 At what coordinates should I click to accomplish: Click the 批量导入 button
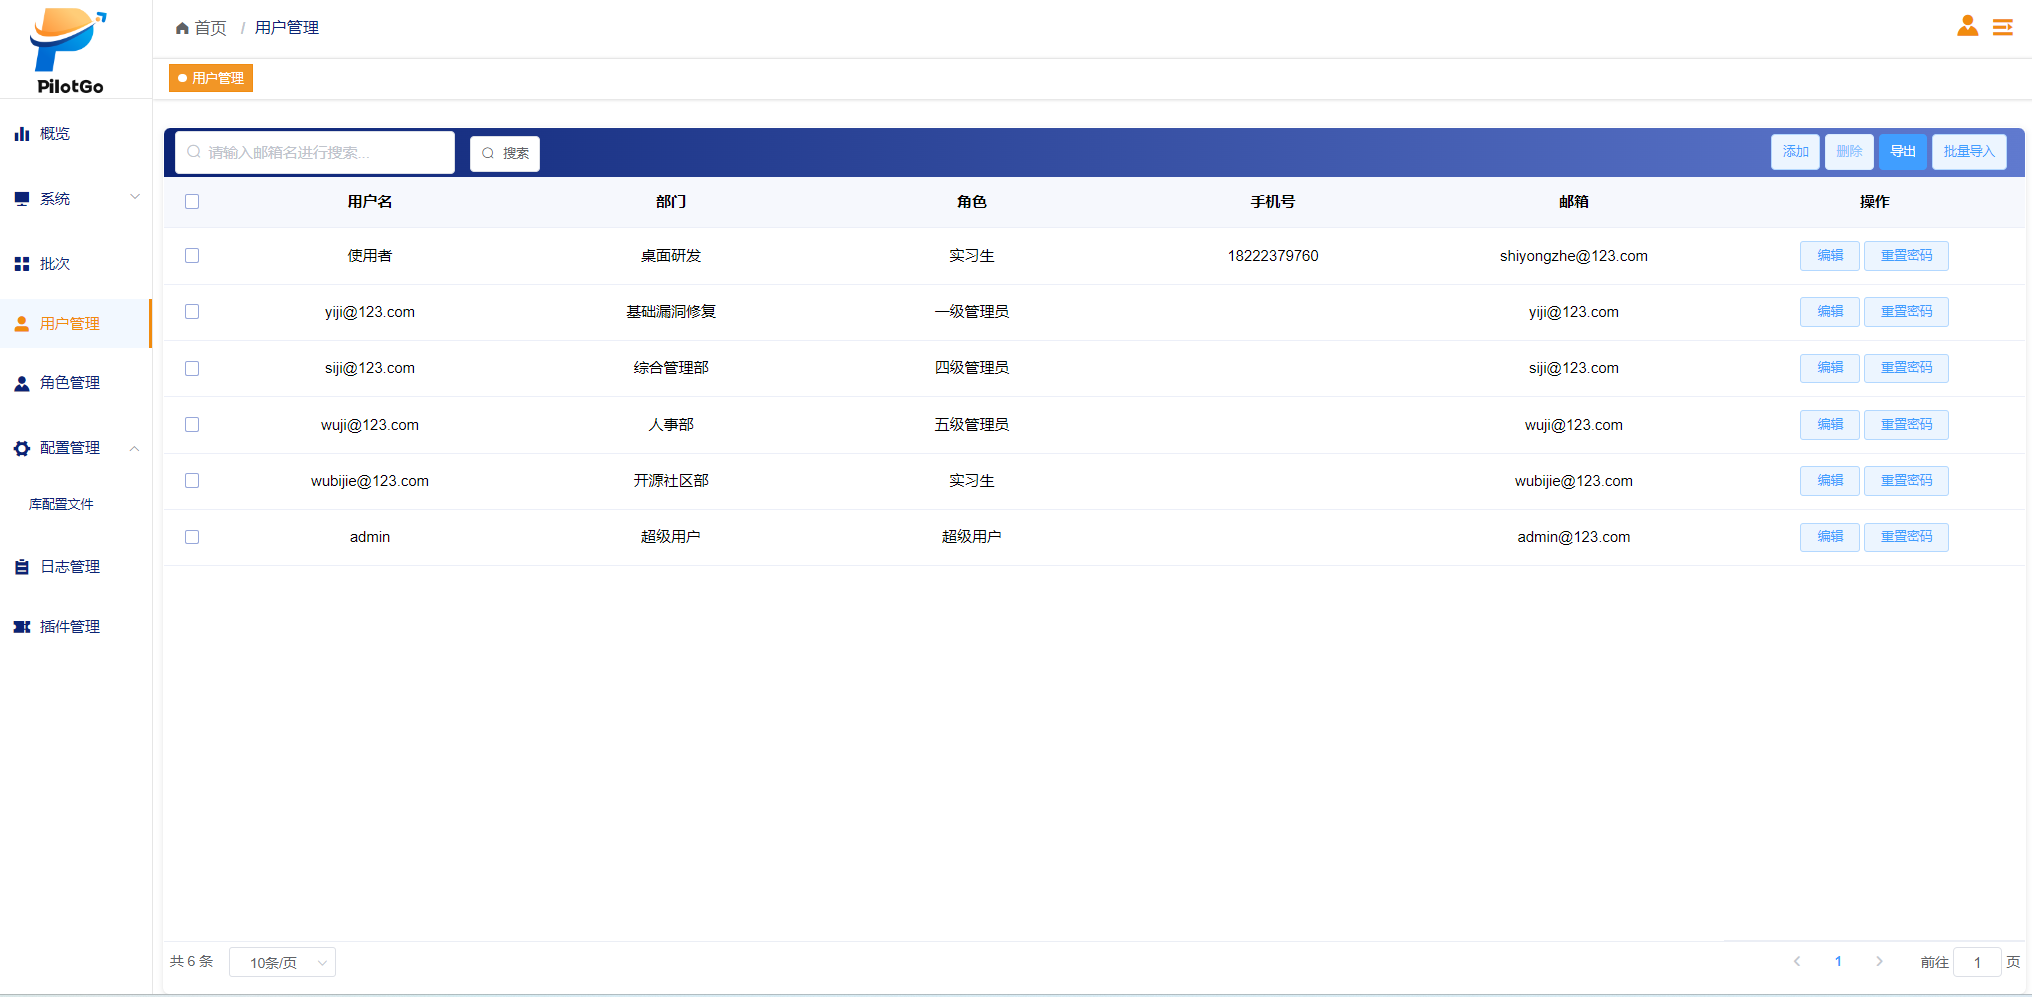pos(1968,152)
